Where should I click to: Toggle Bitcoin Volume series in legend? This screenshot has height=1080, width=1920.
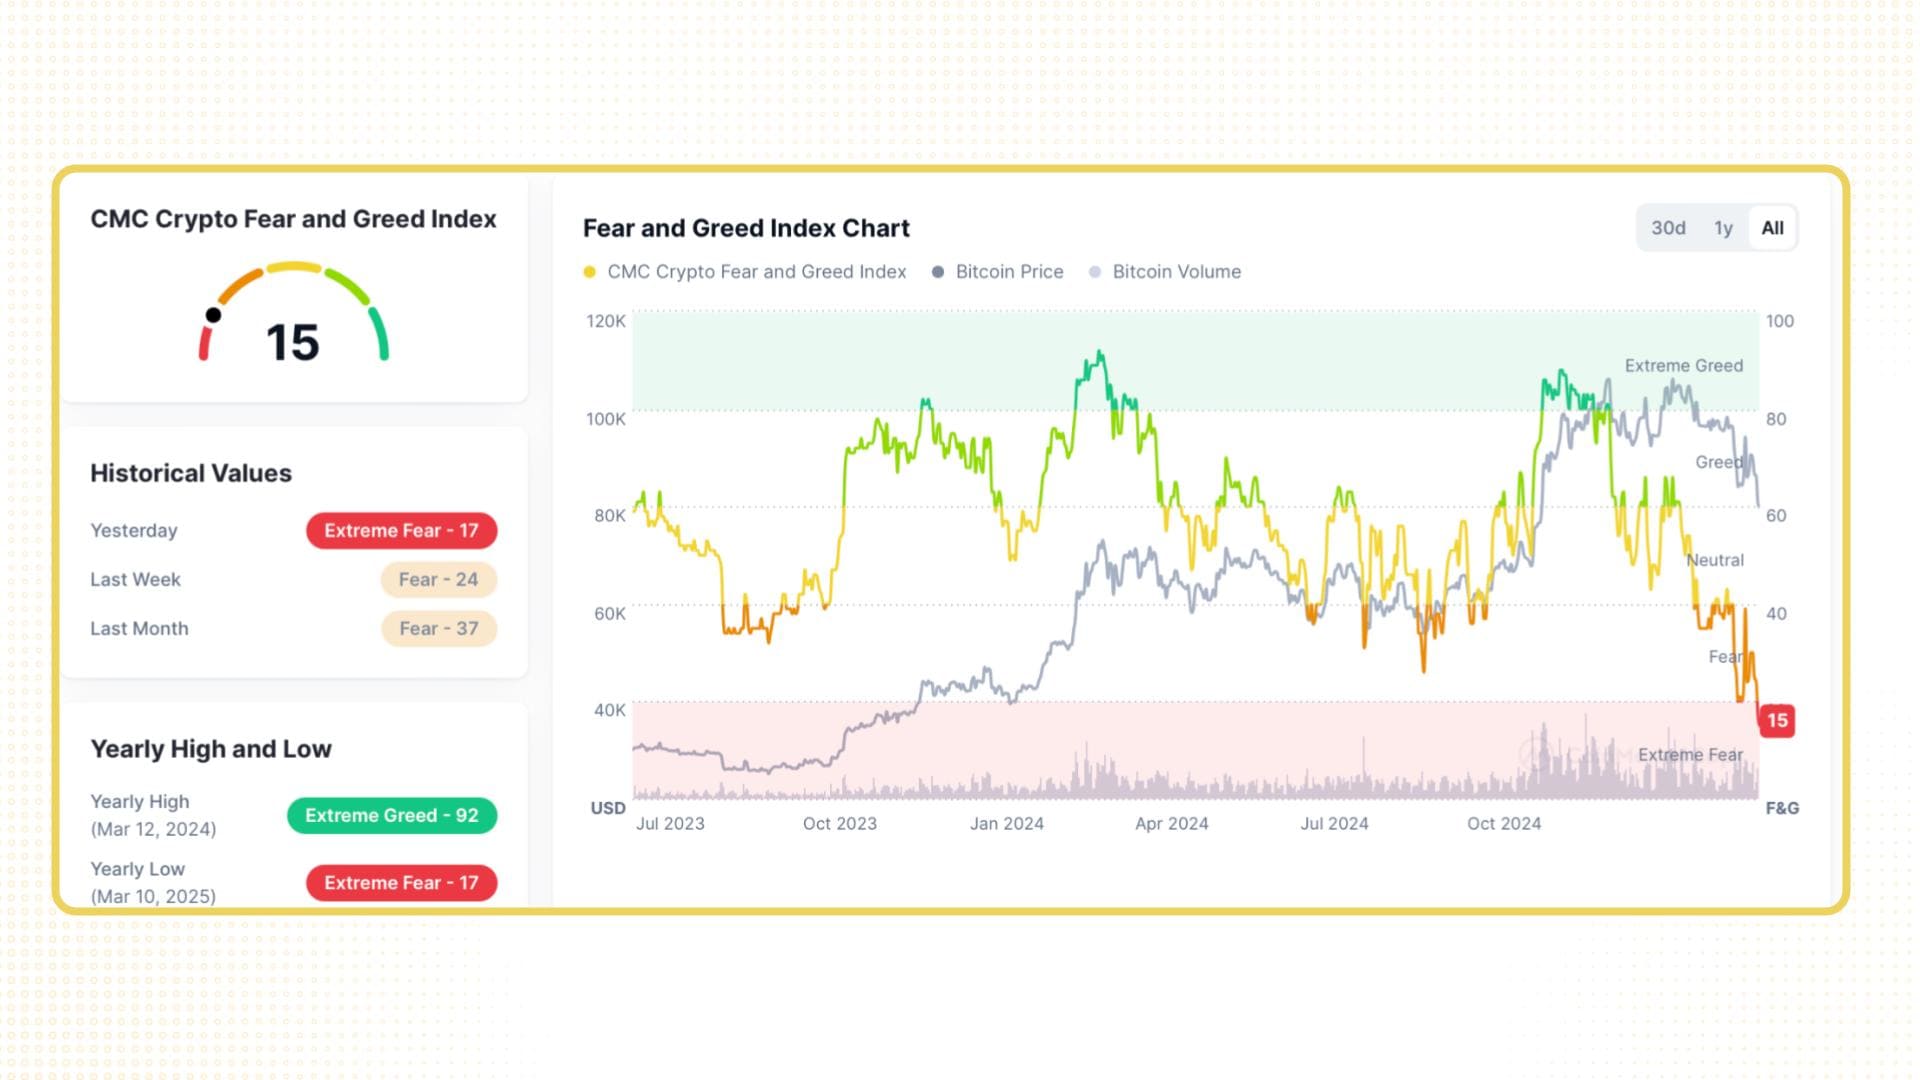tap(1176, 272)
